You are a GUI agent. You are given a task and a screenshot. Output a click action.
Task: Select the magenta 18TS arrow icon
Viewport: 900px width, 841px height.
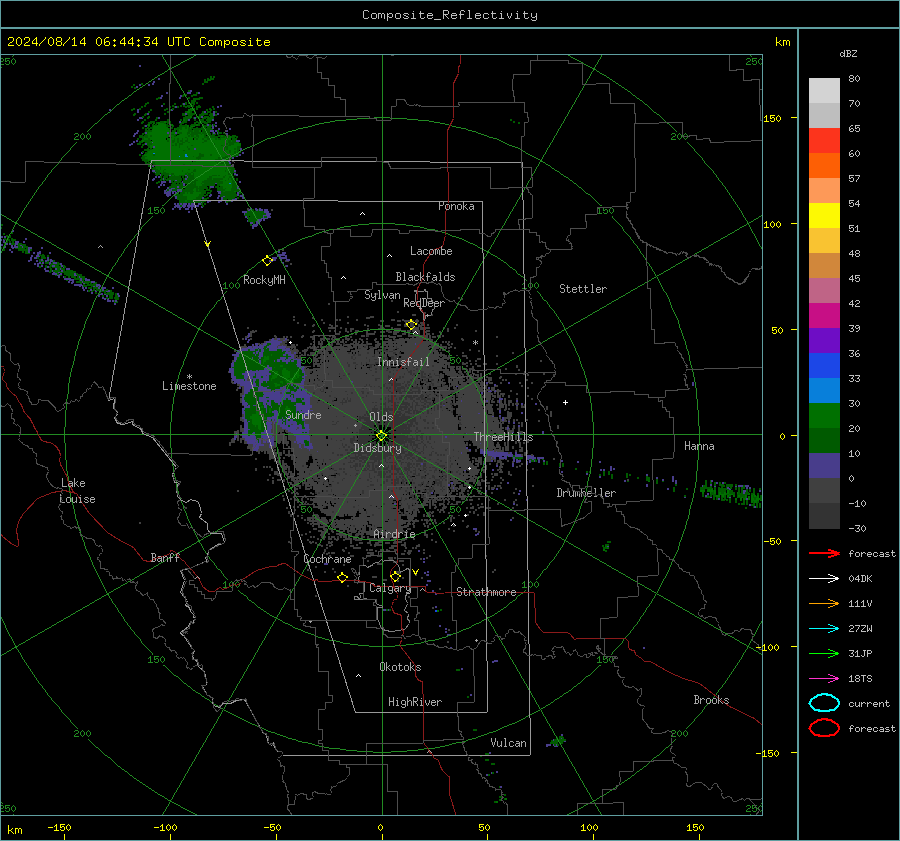pyautogui.click(x=824, y=679)
